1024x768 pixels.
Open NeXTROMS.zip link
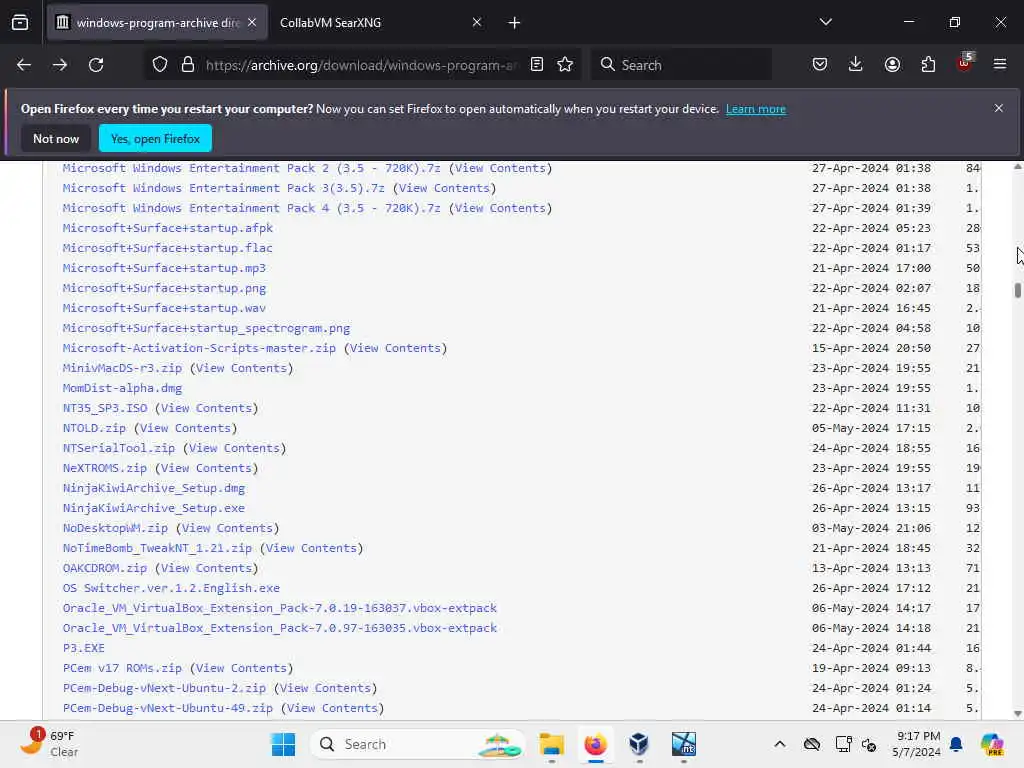[105, 468]
